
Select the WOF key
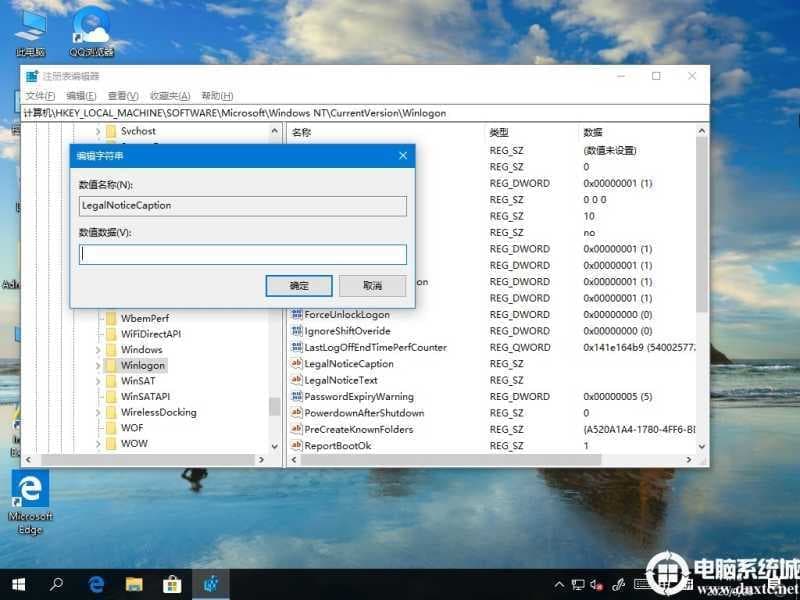pos(132,428)
